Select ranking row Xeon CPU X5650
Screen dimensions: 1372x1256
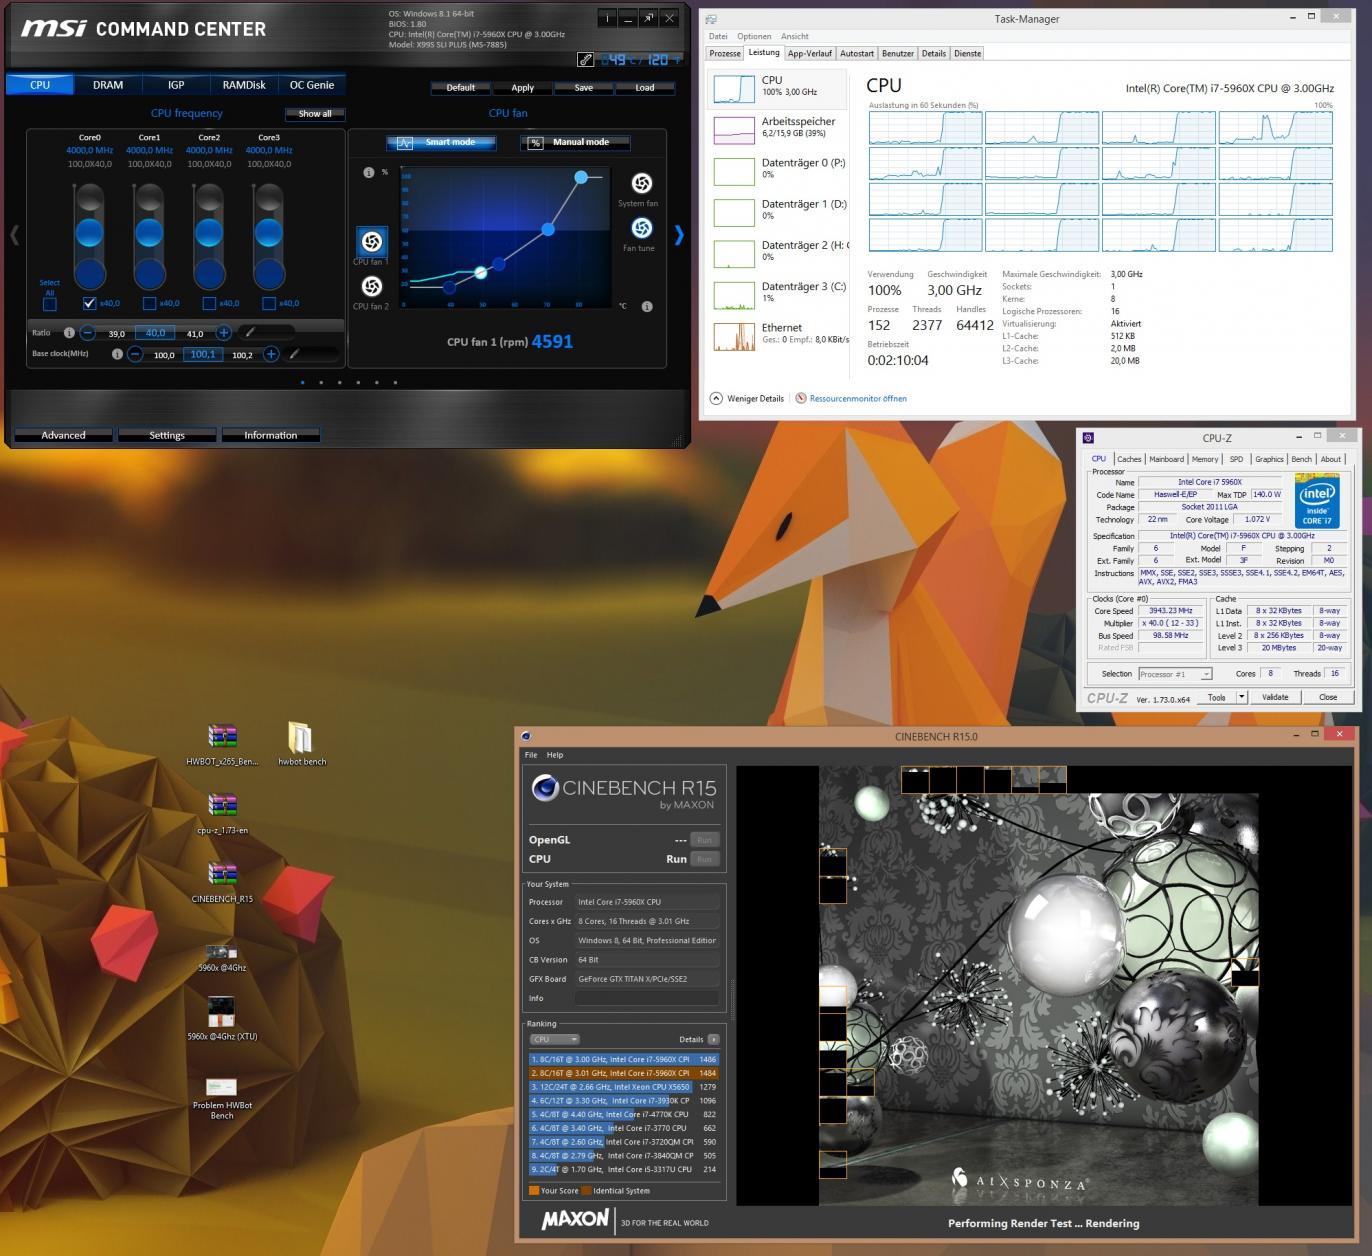[x=624, y=1087]
